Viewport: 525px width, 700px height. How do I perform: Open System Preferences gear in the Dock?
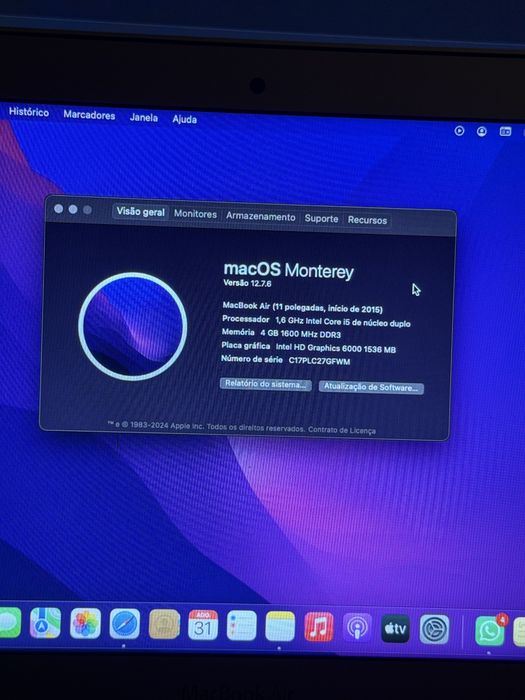point(434,629)
